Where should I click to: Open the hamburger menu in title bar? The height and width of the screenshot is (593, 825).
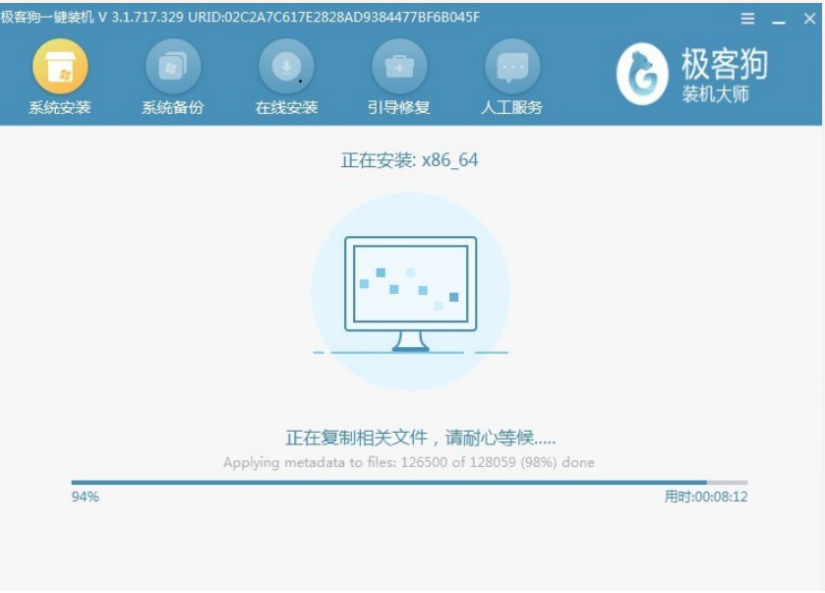[747, 19]
